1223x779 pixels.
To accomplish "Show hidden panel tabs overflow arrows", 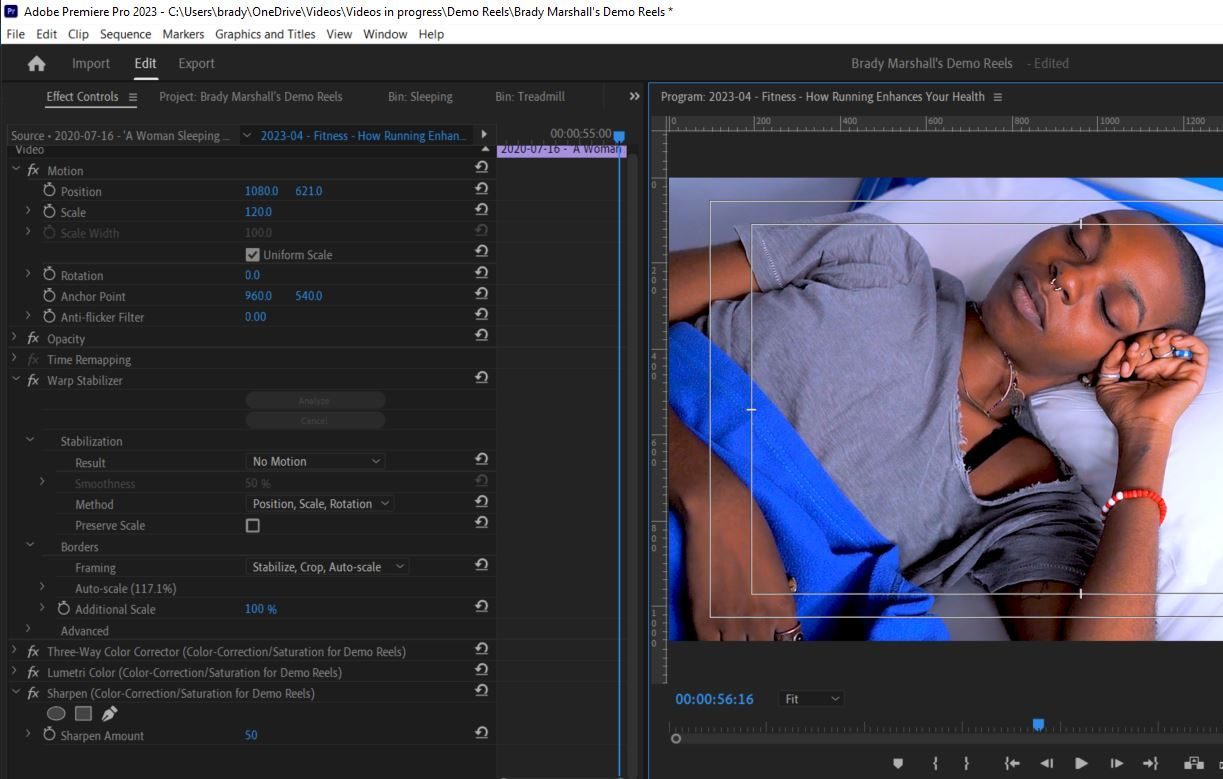I will tap(634, 97).
